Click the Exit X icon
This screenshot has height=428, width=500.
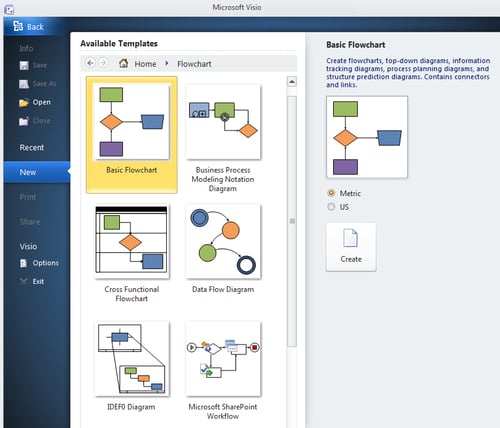(24, 282)
